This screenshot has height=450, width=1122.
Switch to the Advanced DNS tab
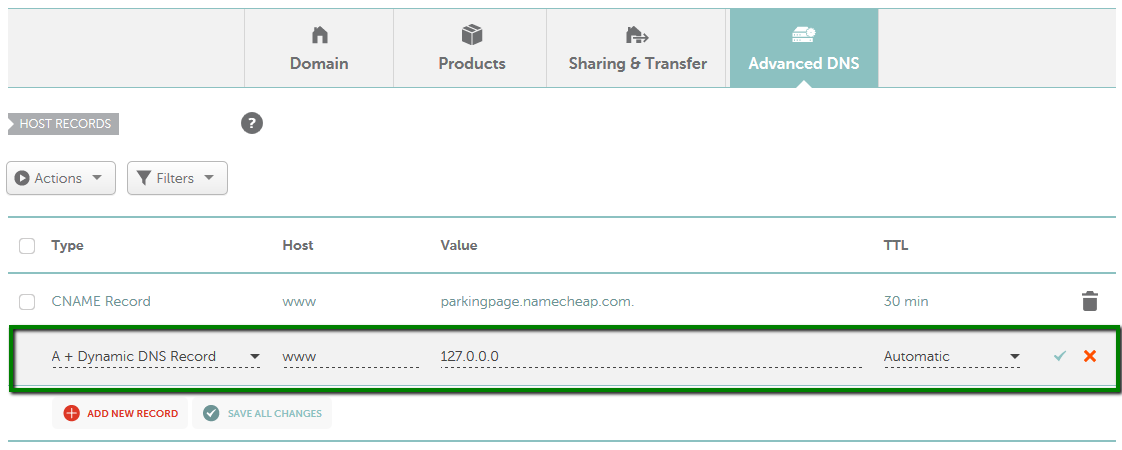pyautogui.click(x=804, y=48)
